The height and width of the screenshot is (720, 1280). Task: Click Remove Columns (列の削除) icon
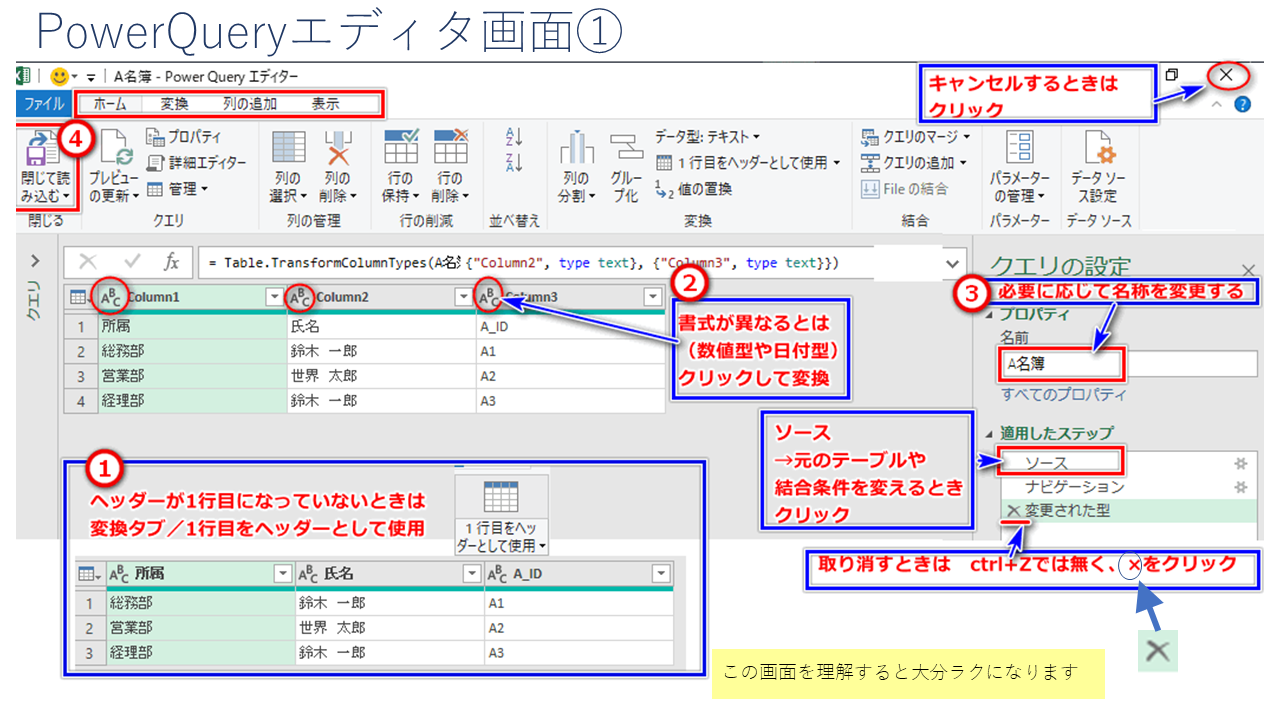click(338, 147)
